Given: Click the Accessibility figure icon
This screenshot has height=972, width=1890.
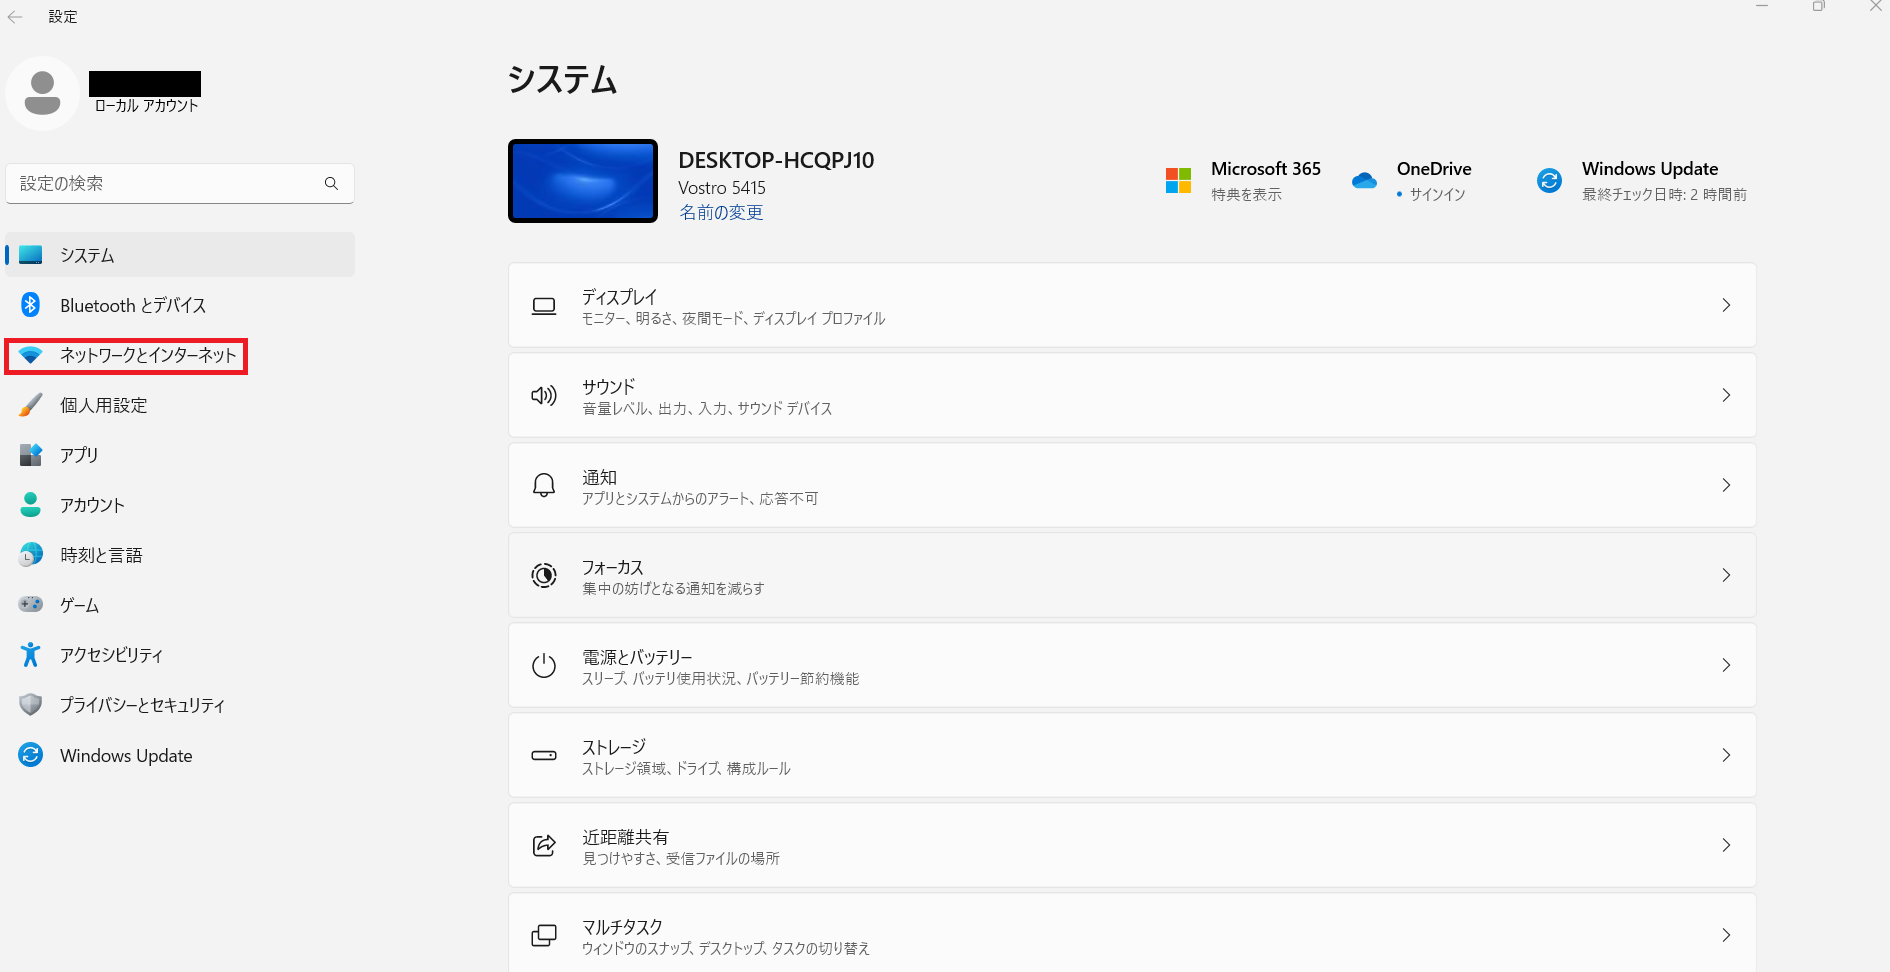Looking at the screenshot, I should (31, 654).
